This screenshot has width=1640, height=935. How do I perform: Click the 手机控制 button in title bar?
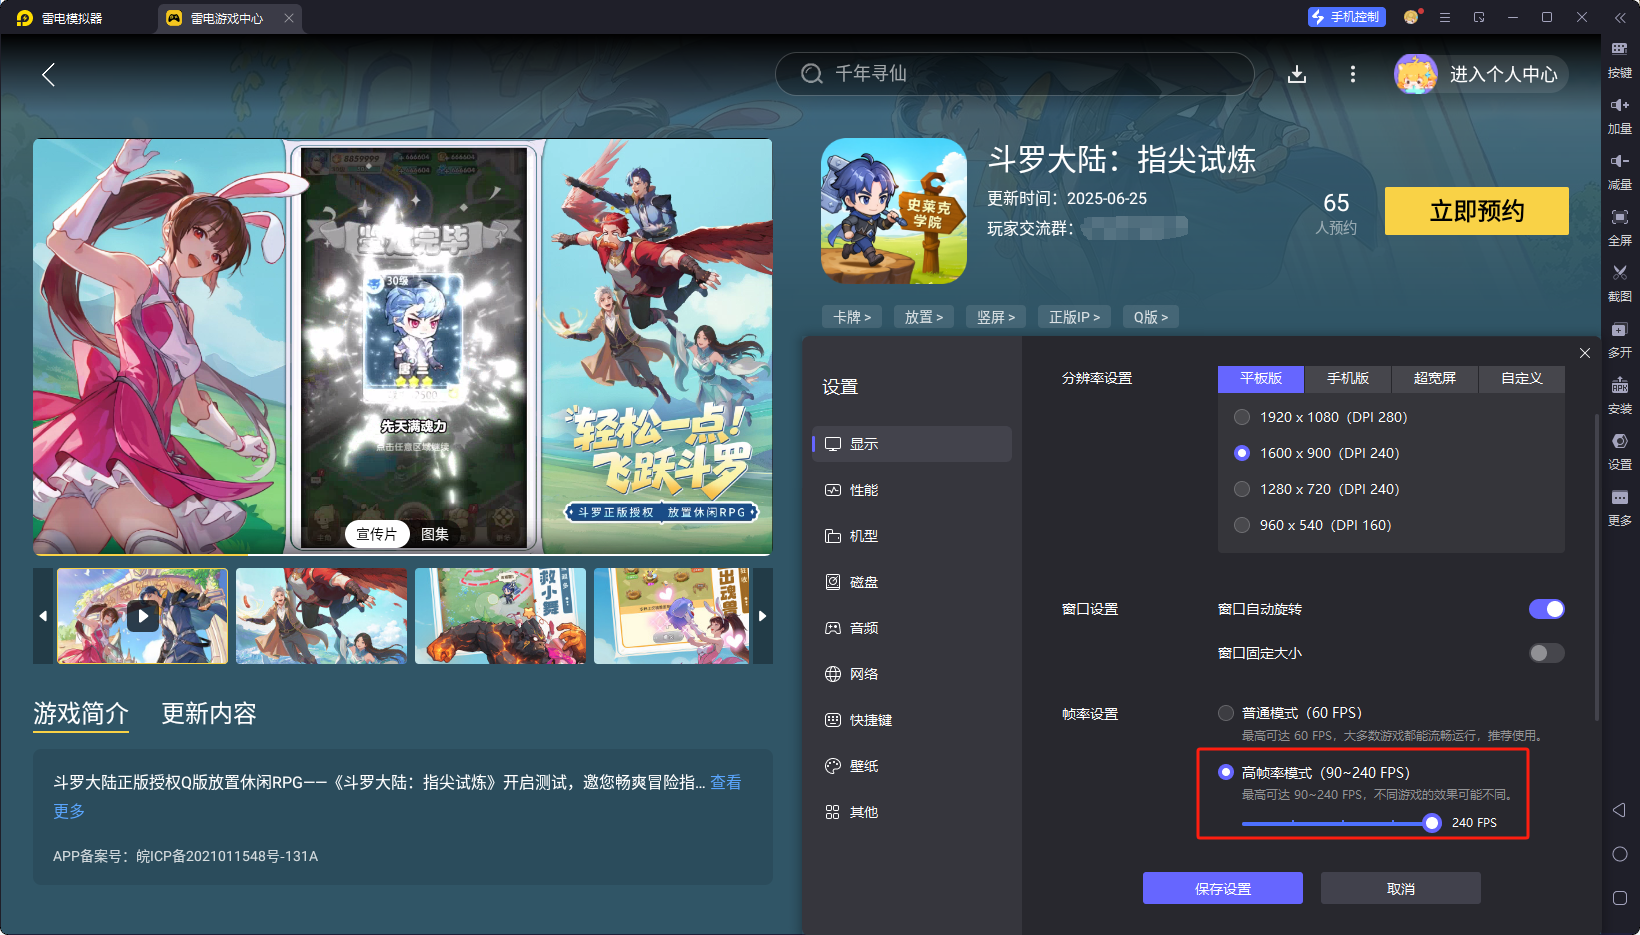[1346, 17]
